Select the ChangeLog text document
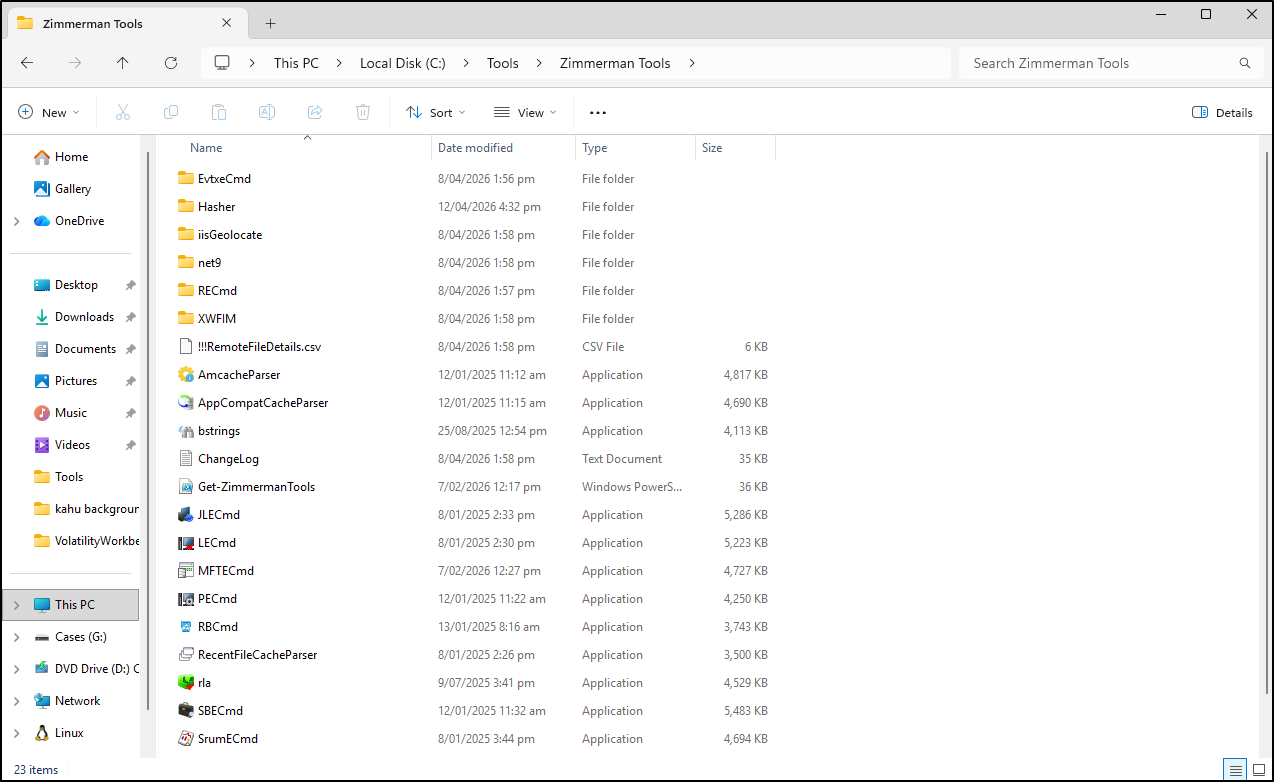The height and width of the screenshot is (782, 1274). [228, 459]
